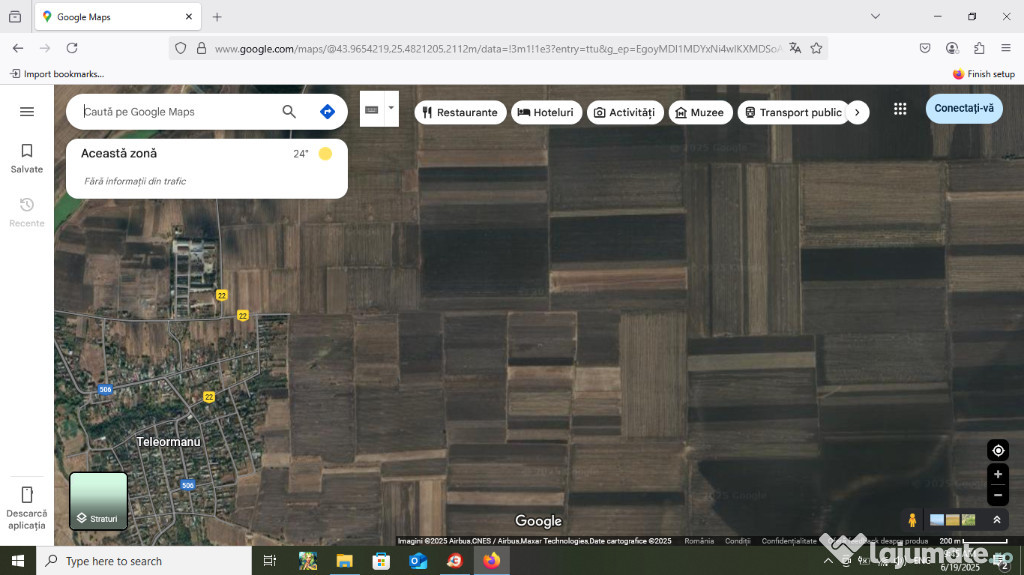
Task: Open Task View on taskbar
Action: click(x=269, y=561)
